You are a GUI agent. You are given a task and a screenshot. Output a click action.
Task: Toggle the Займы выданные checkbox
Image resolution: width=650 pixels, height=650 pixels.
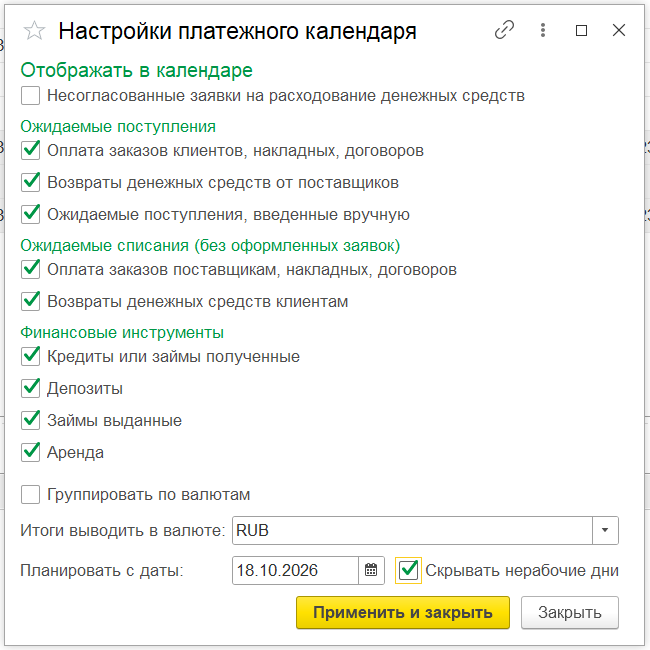(30, 420)
